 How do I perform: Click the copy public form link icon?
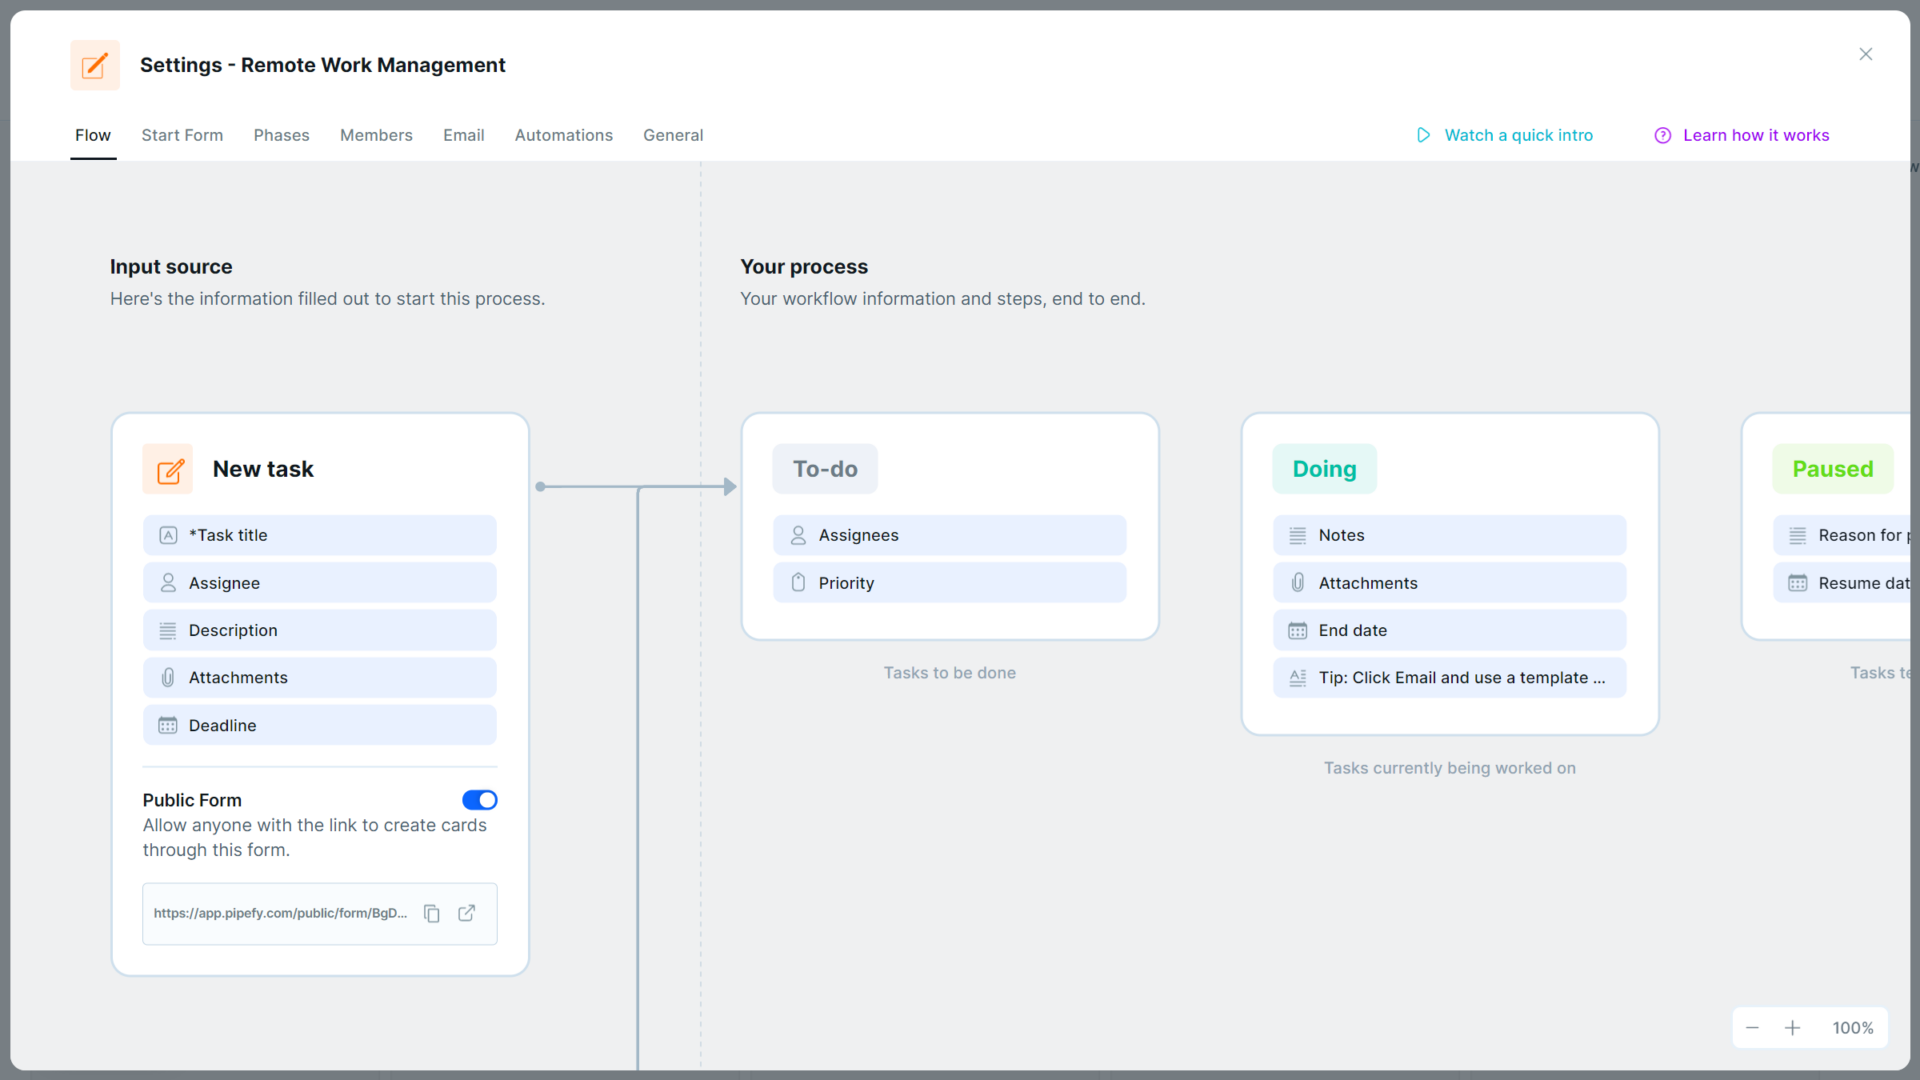(x=431, y=913)
